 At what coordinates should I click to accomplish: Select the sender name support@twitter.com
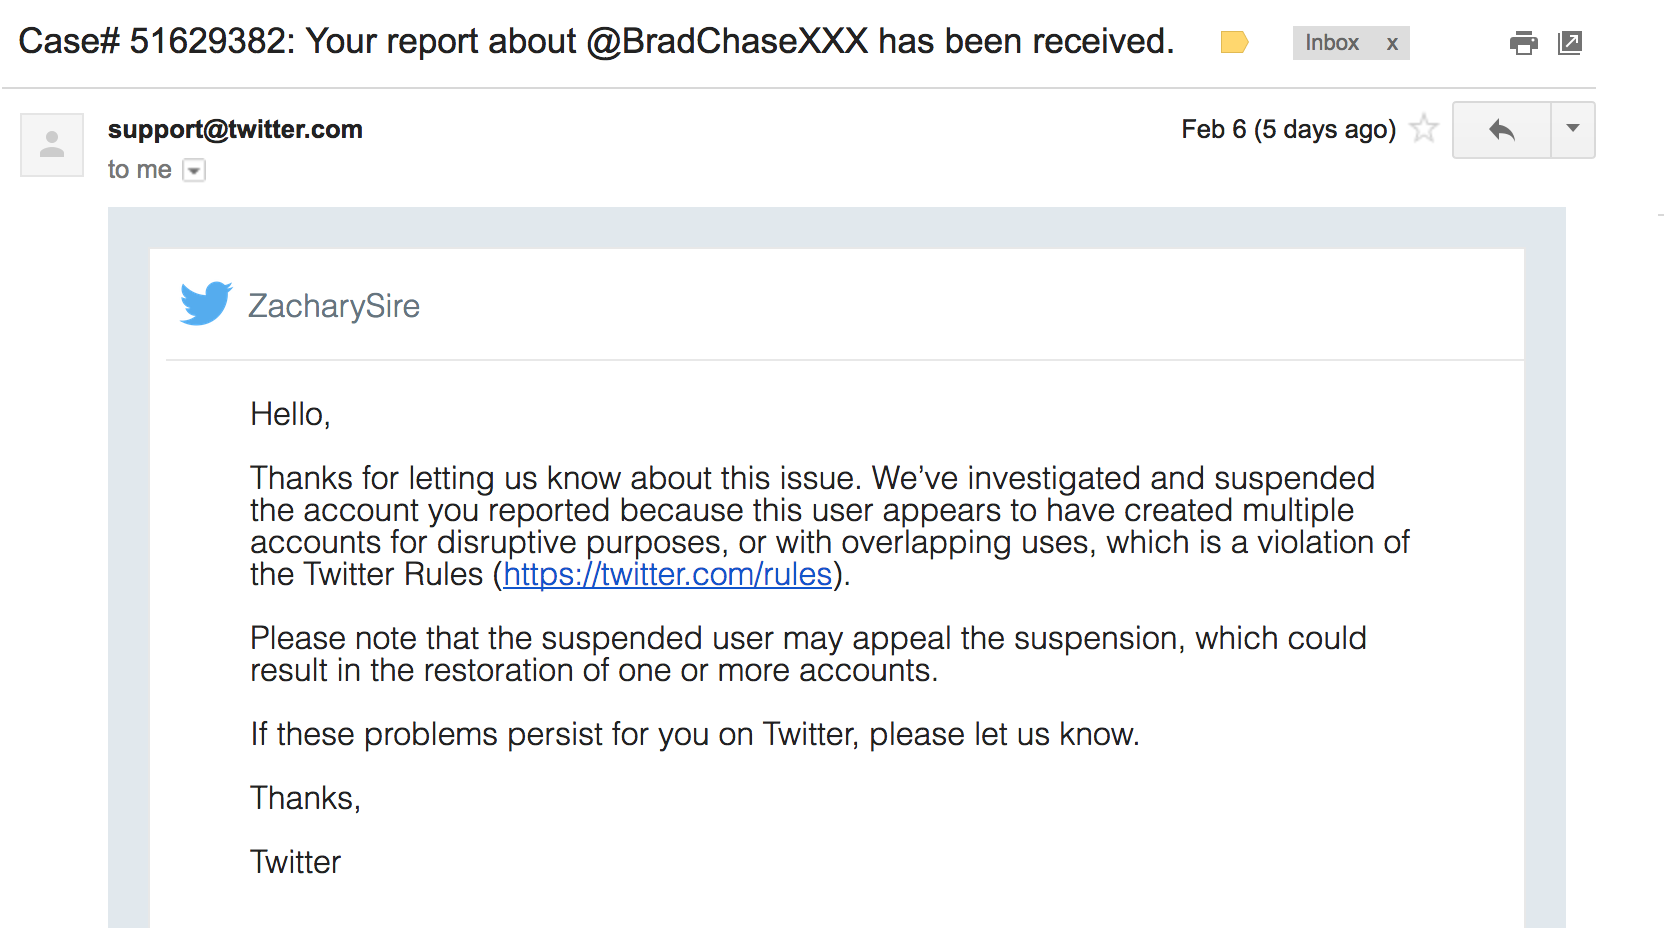coord(235,129)
